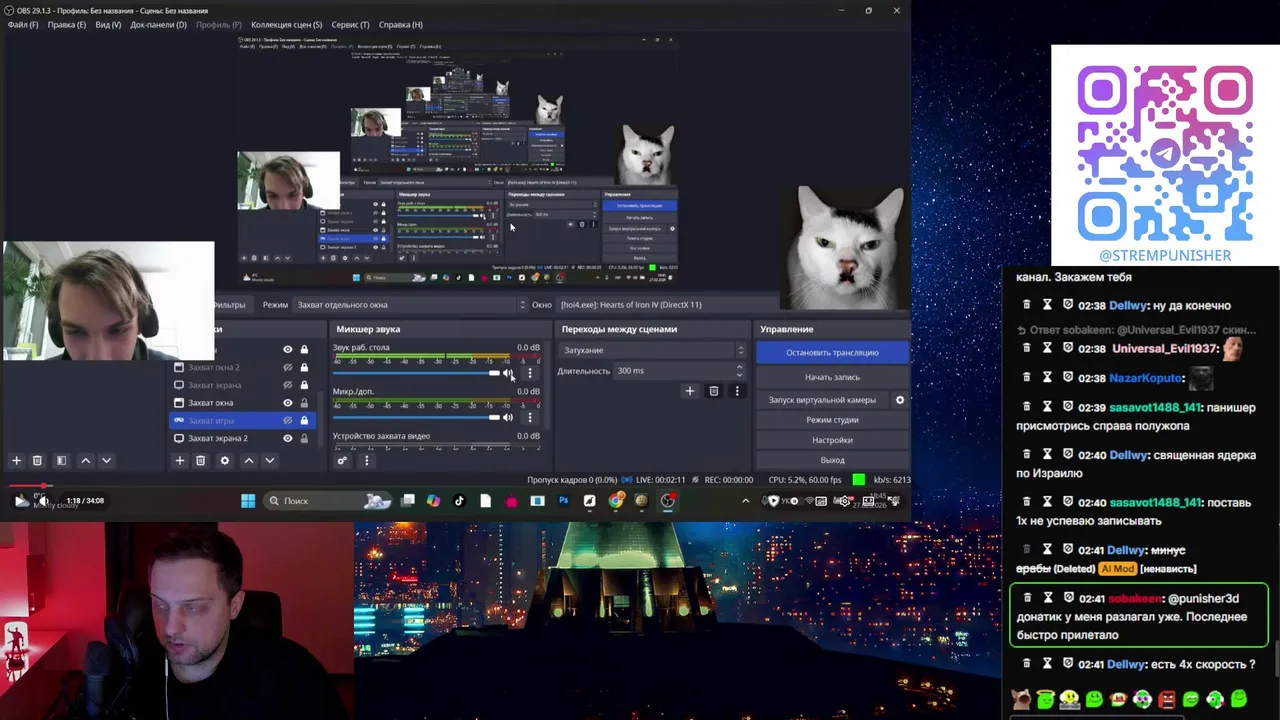Ban Universal_Evil1937 using the shield icon

coord(1068,348)
